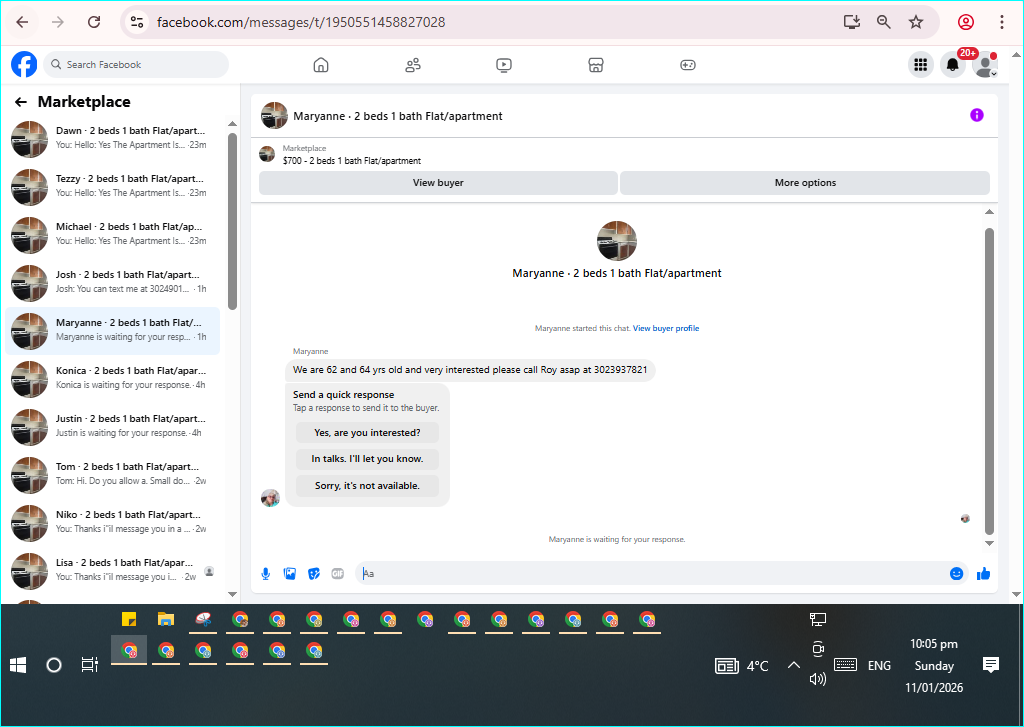Click the install app icon in address bar
The height and width of the screenshot is (727, 1024).
852,22
